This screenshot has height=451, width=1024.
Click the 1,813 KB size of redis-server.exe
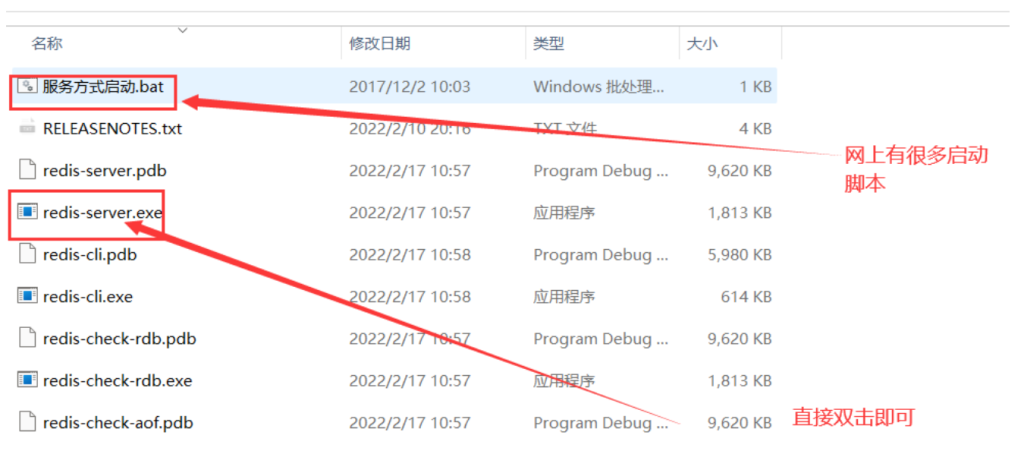point(740,212)
